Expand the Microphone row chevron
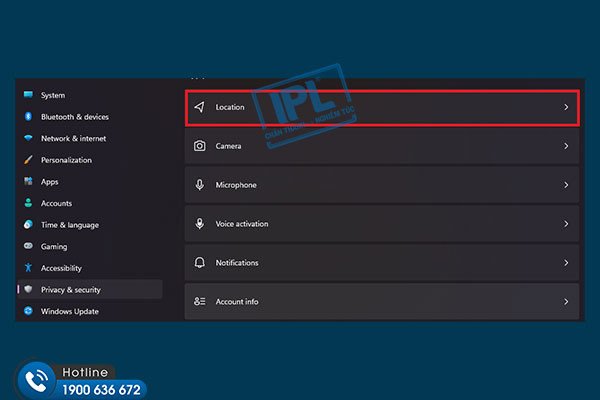Screen dimensions: 600x400 [x=566, y=185]
